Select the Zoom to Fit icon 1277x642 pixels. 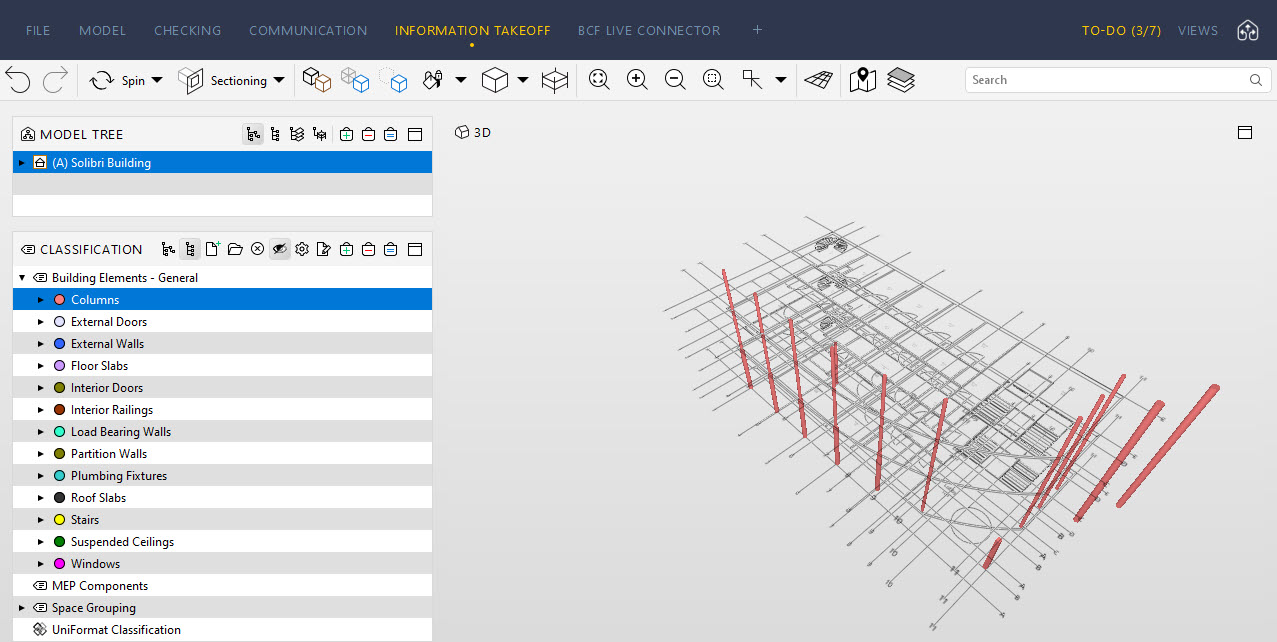point(598,80)
